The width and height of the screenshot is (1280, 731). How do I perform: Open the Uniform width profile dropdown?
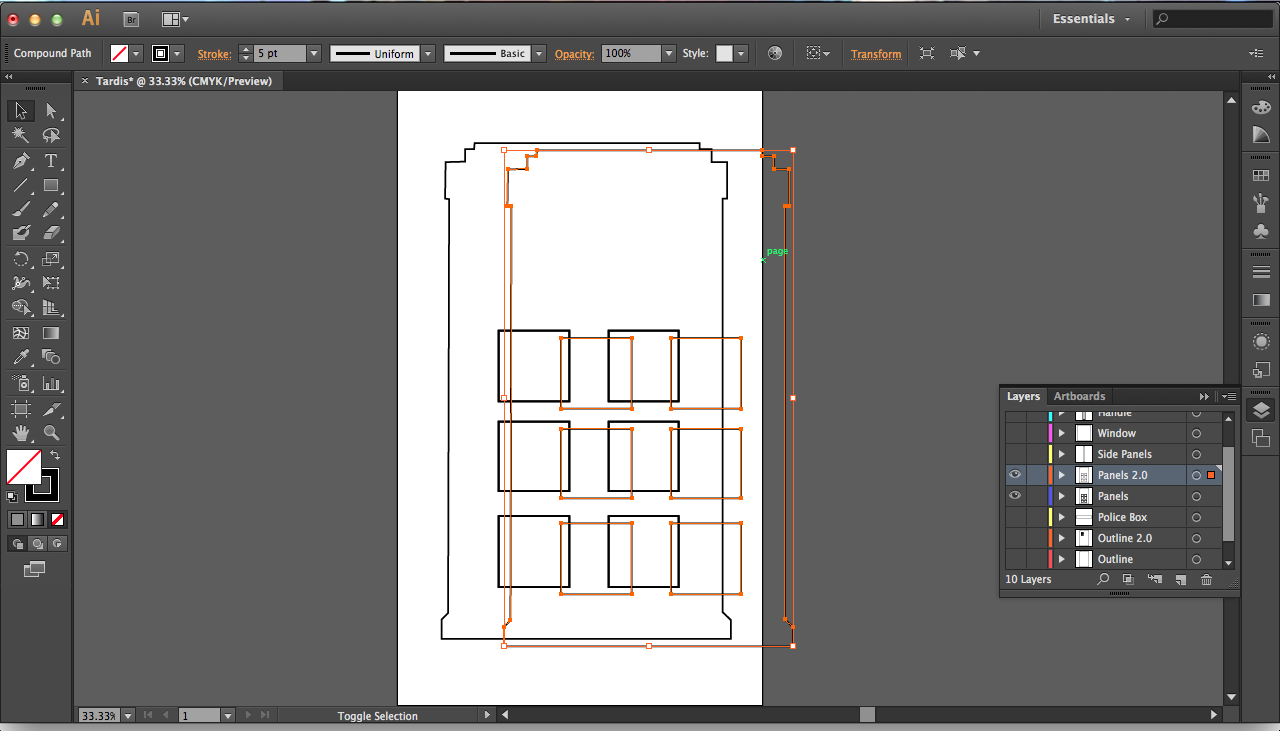[428, 53]
